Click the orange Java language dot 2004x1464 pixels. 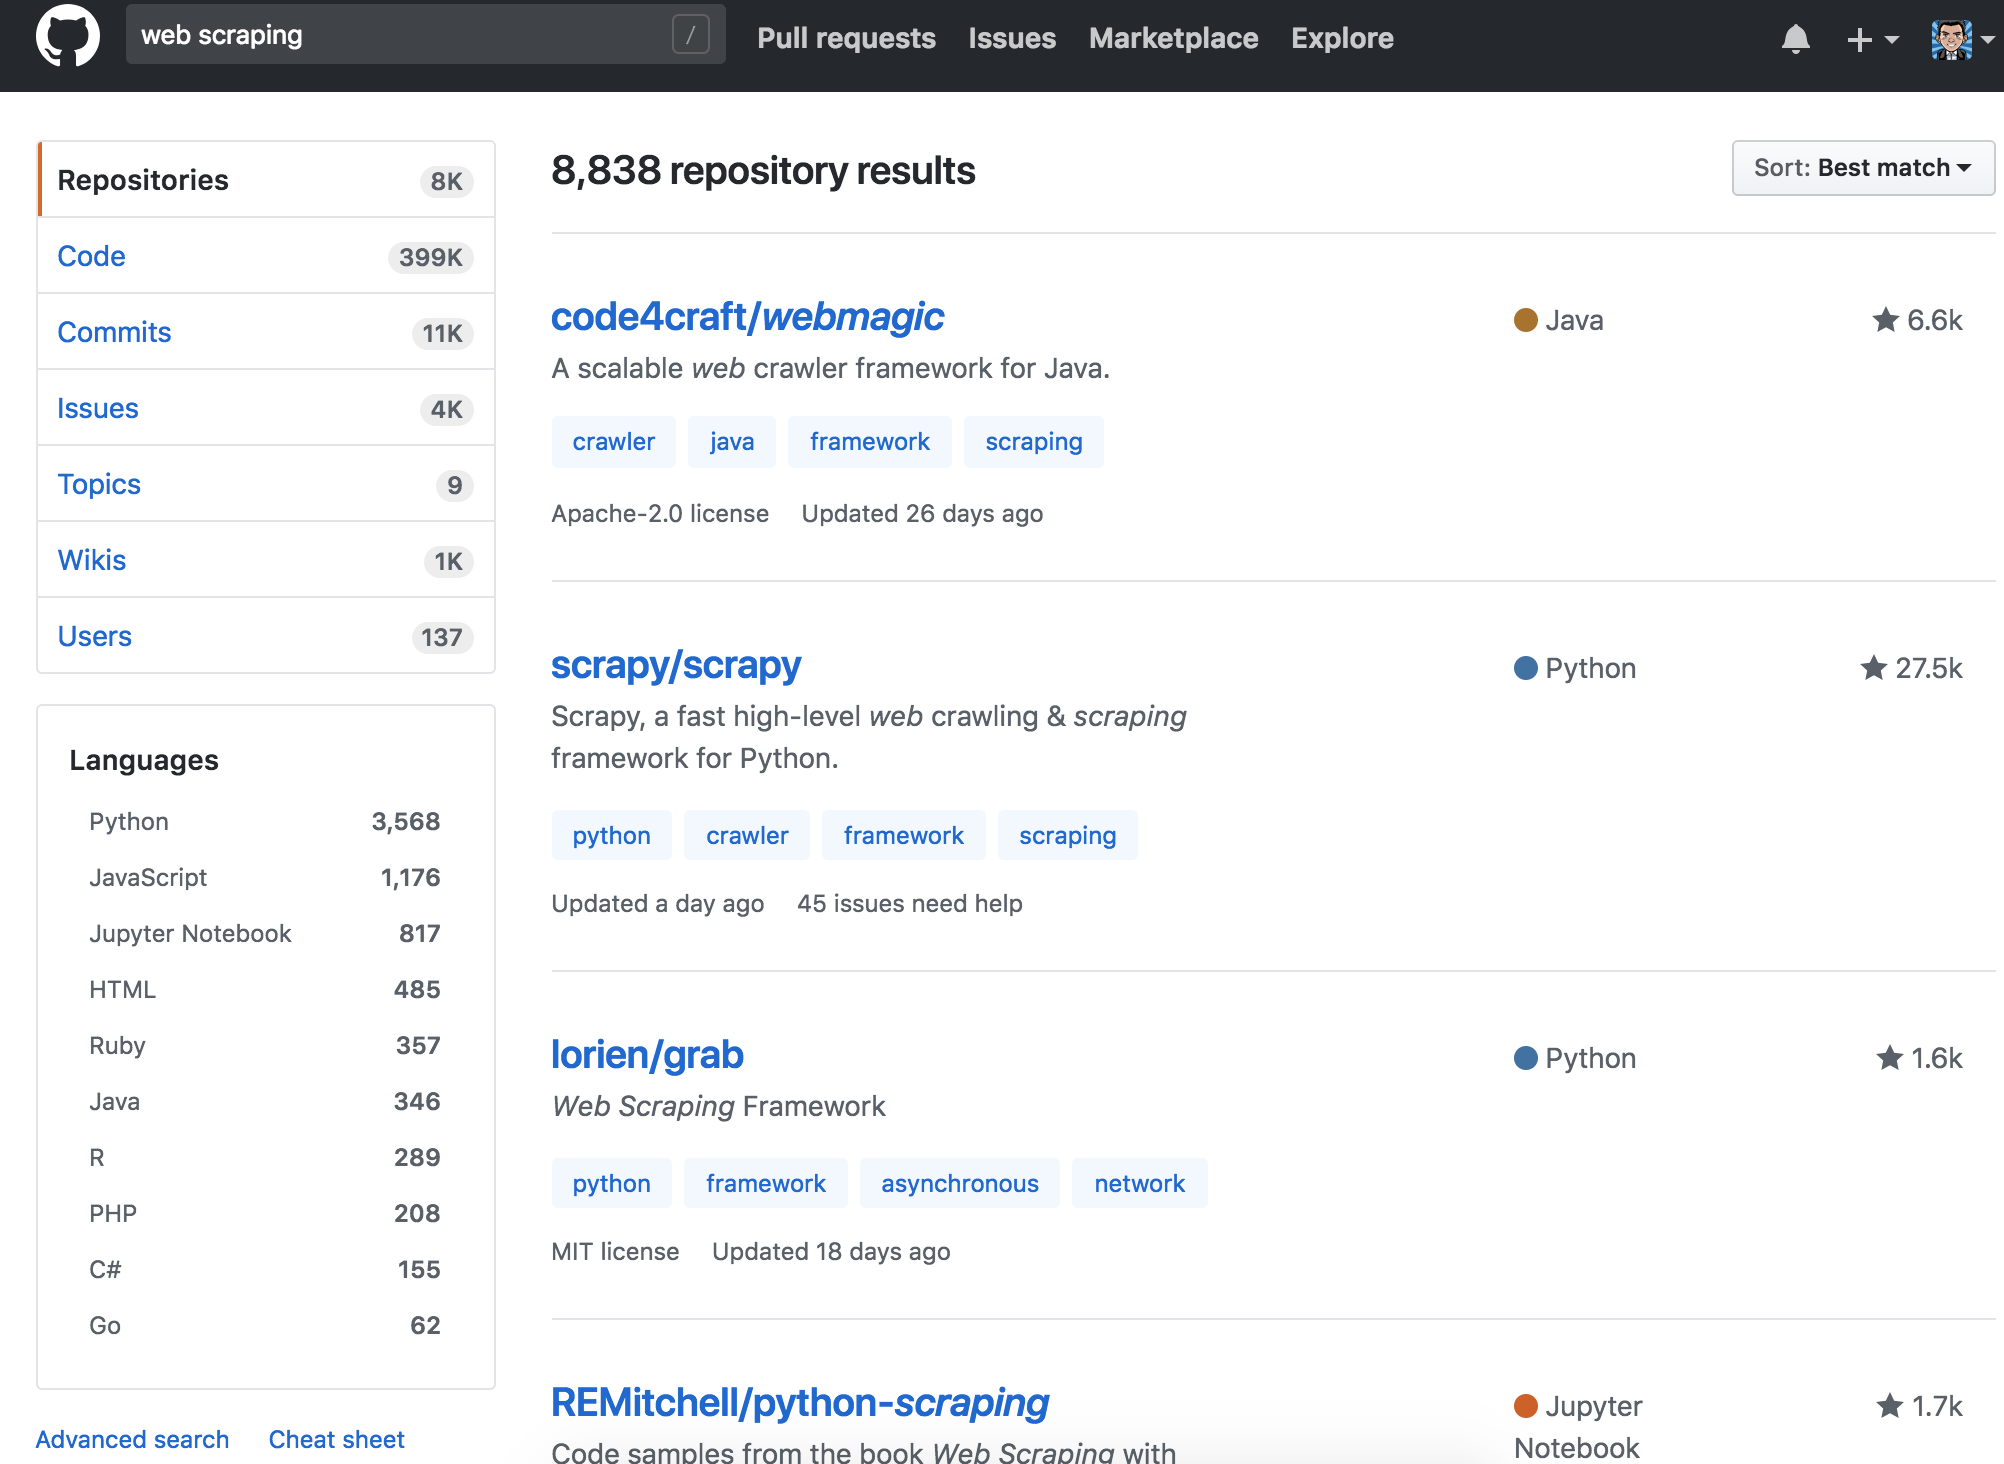(1525, 320)
